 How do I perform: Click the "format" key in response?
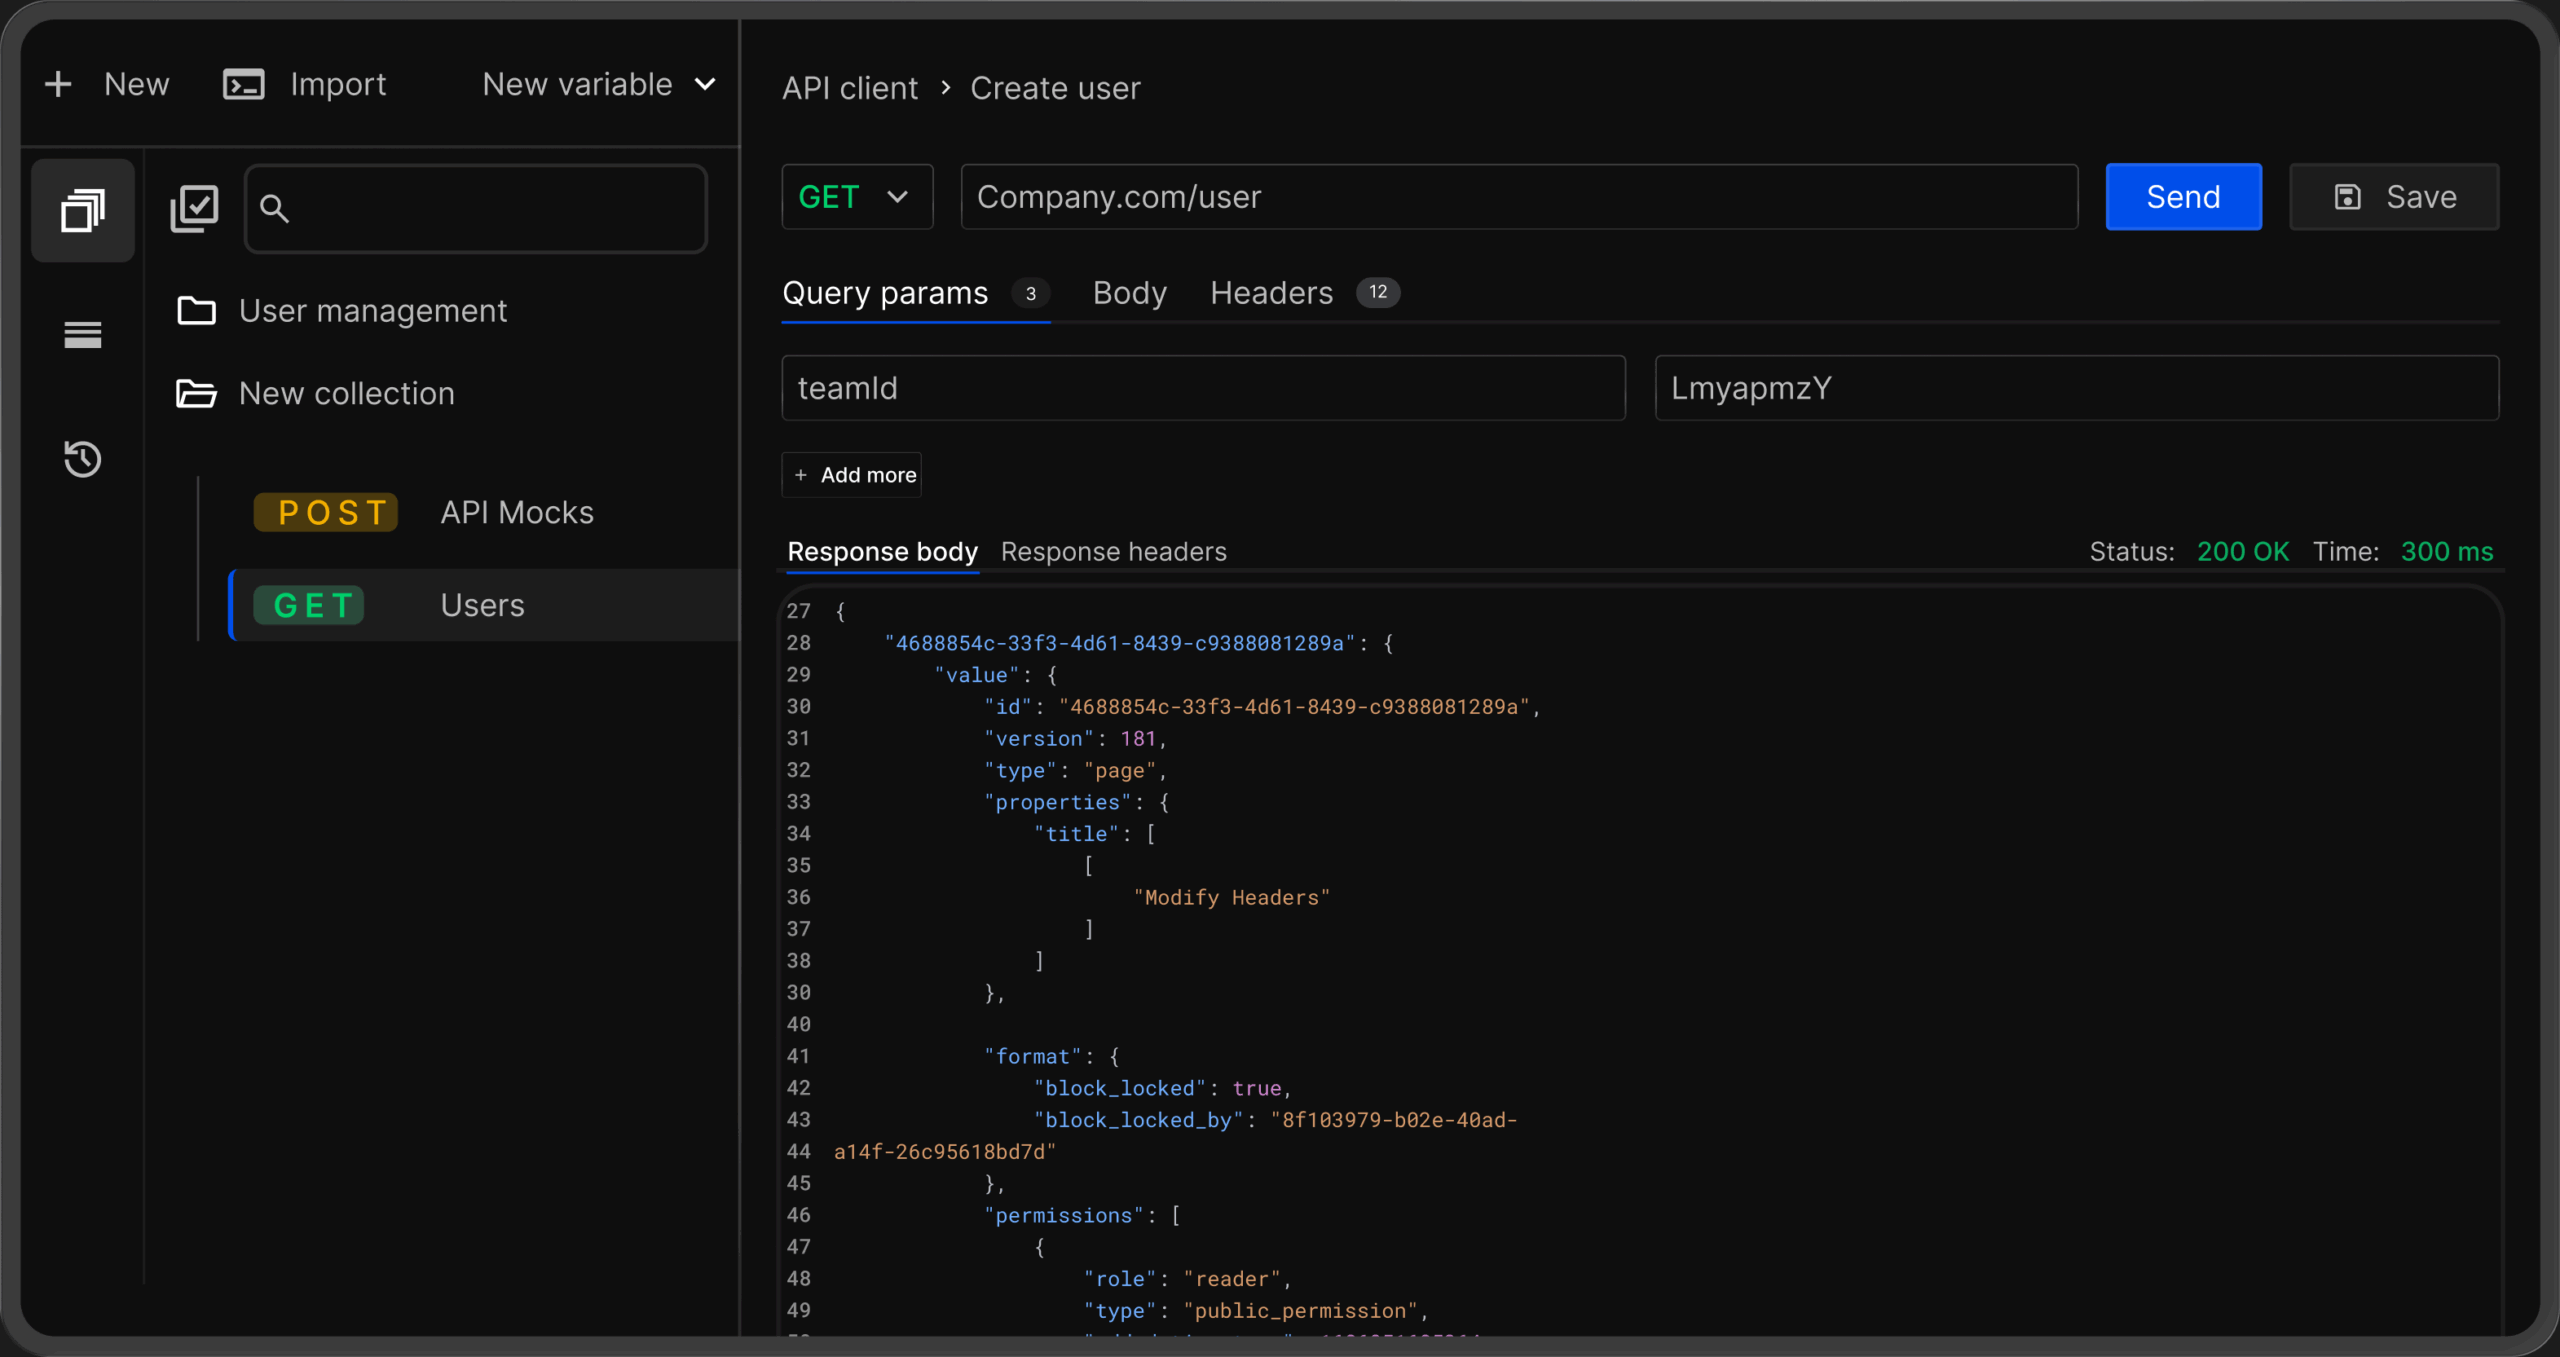tap(1033, 1057)
